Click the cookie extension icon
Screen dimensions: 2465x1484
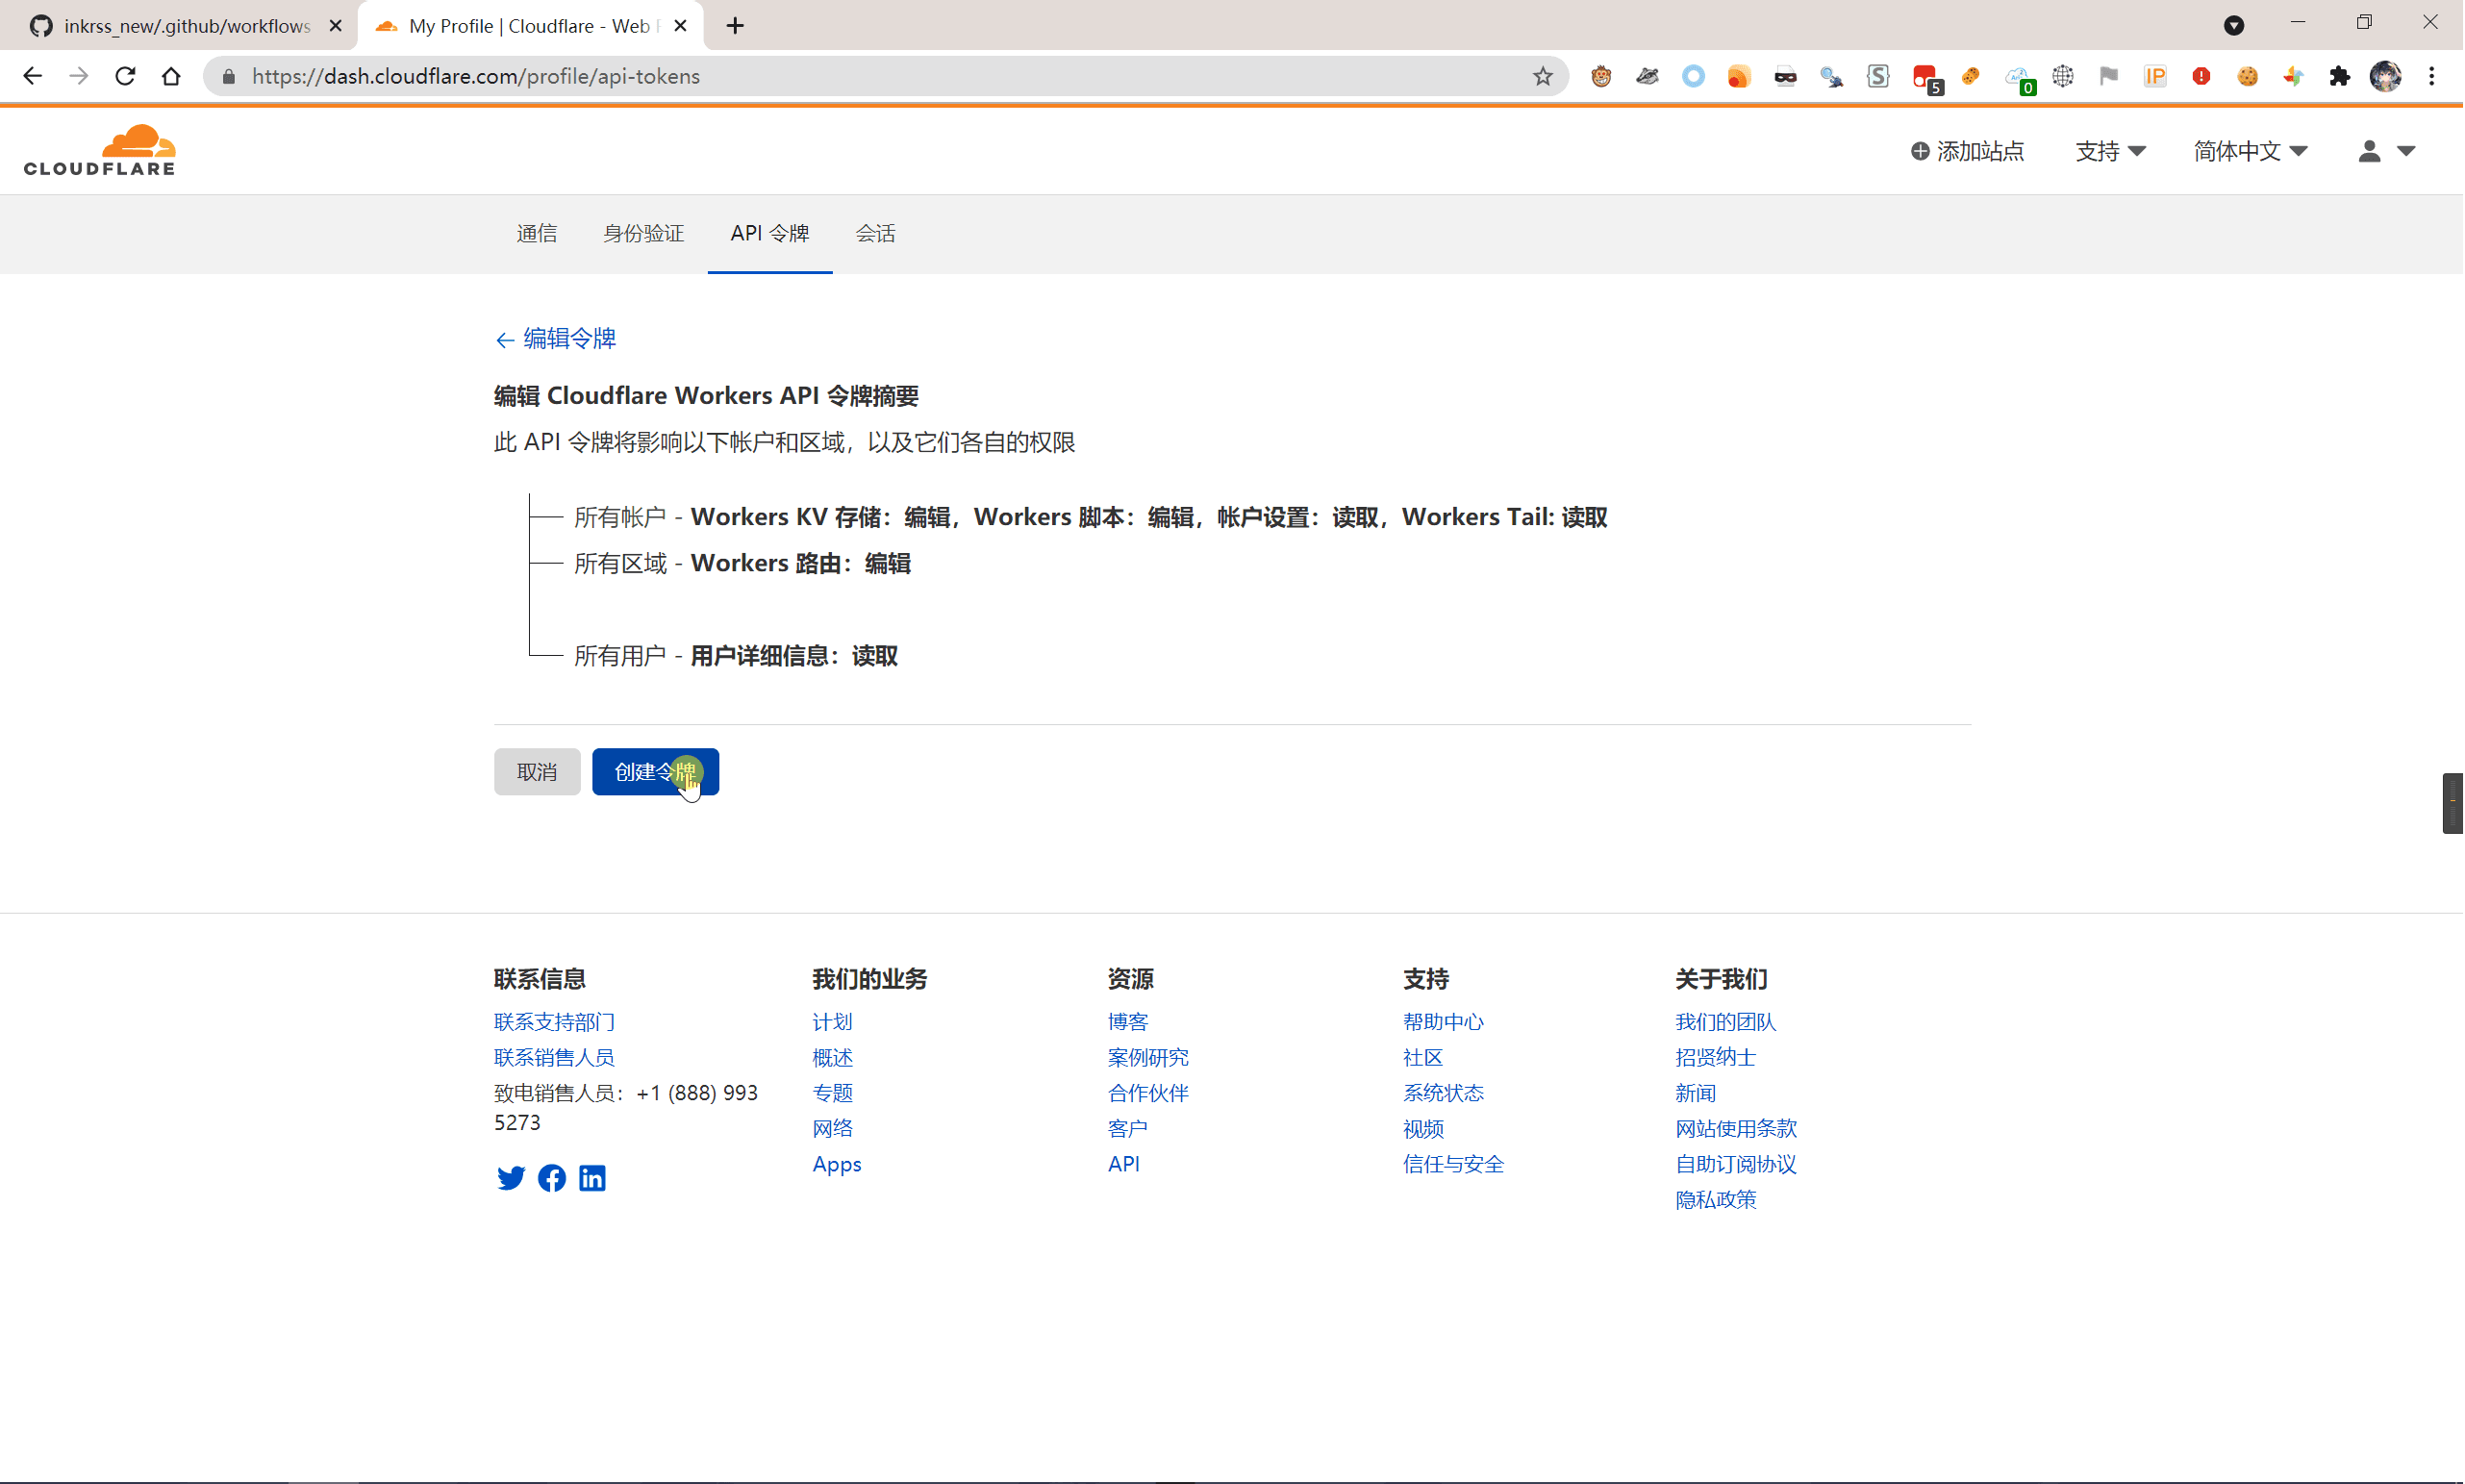pyautogui.click(x=2247, y=76)
